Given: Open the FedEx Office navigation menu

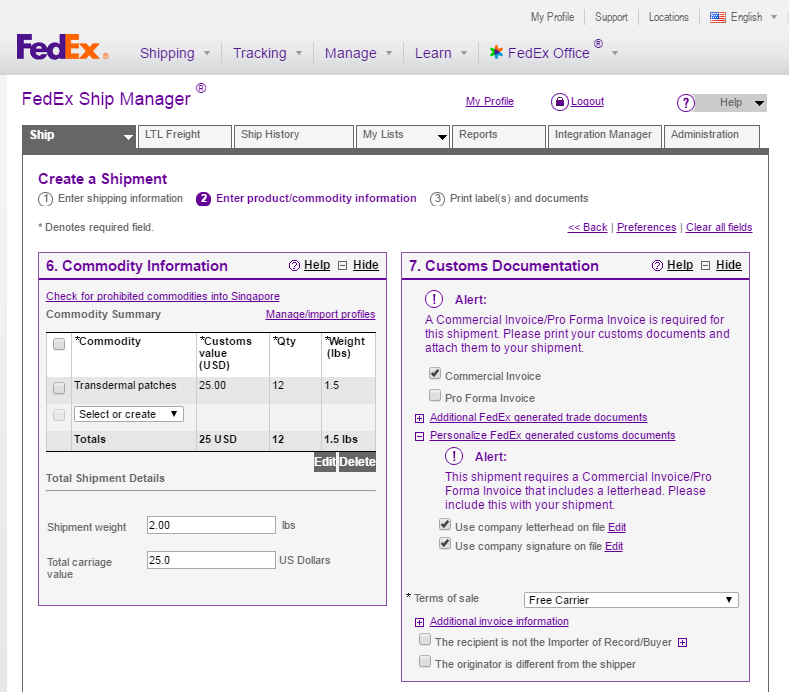Looking at the screenshot, I should 554,52.
